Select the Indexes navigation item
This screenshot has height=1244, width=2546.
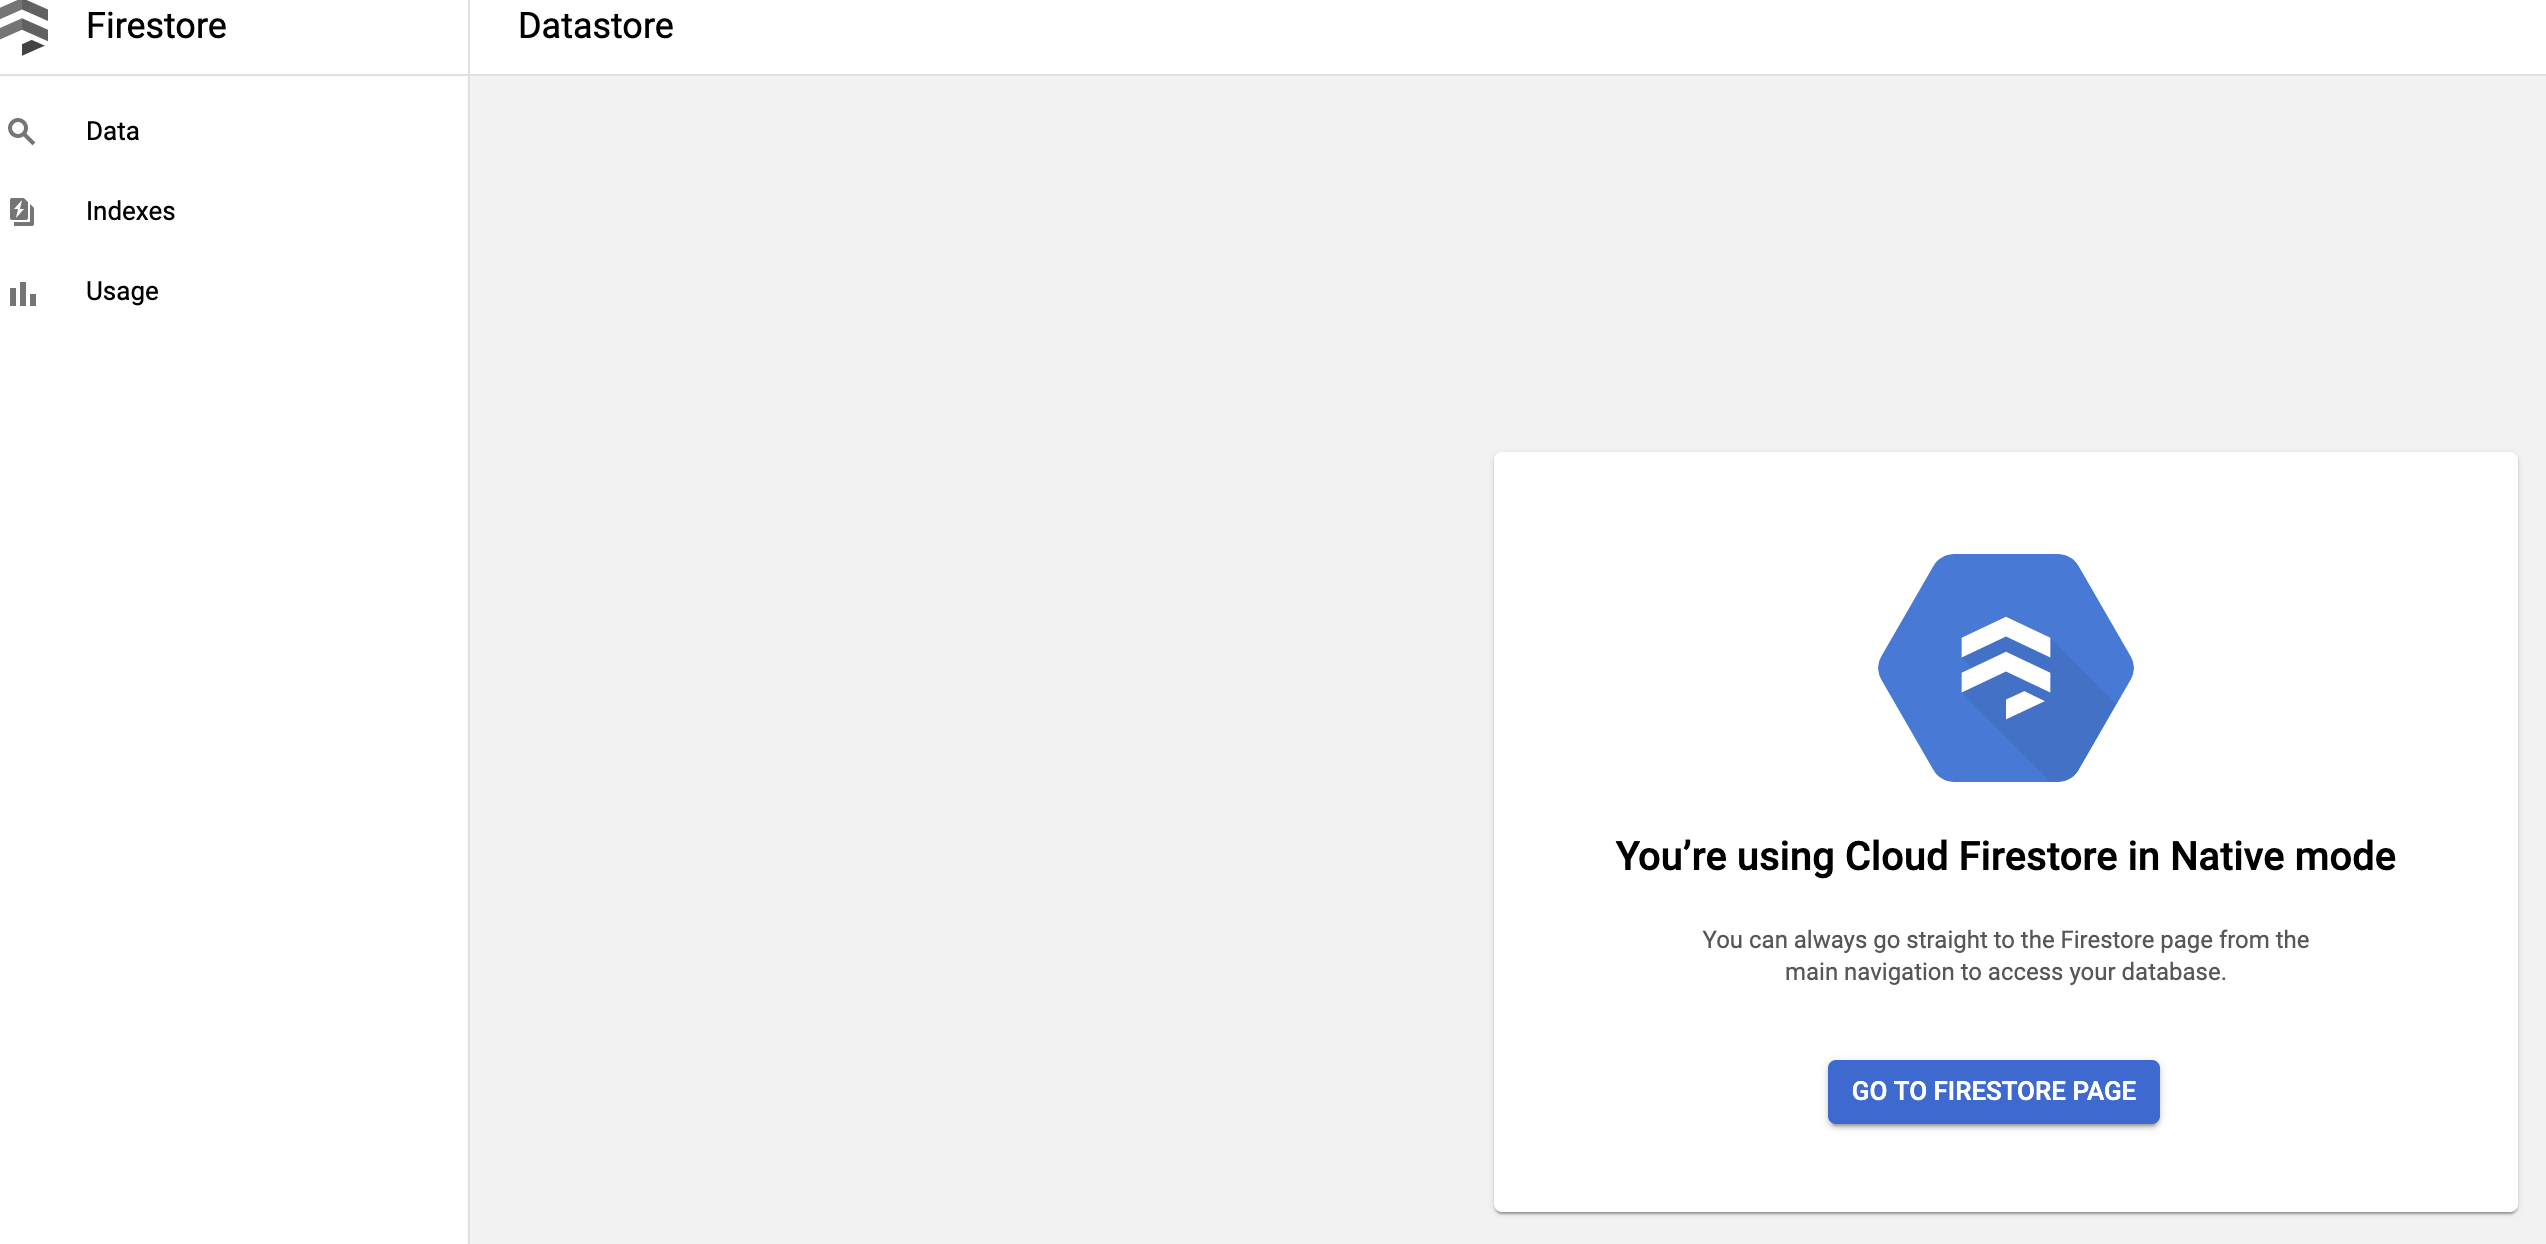pos(130,210)
